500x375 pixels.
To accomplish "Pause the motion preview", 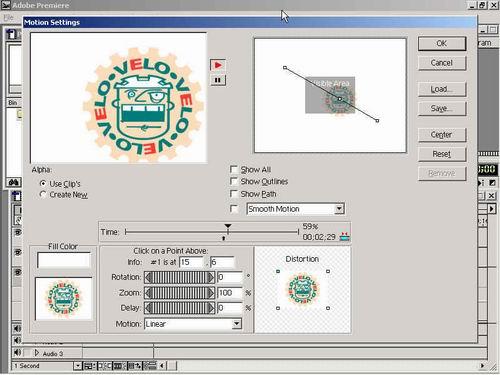I will coord(218,80).
